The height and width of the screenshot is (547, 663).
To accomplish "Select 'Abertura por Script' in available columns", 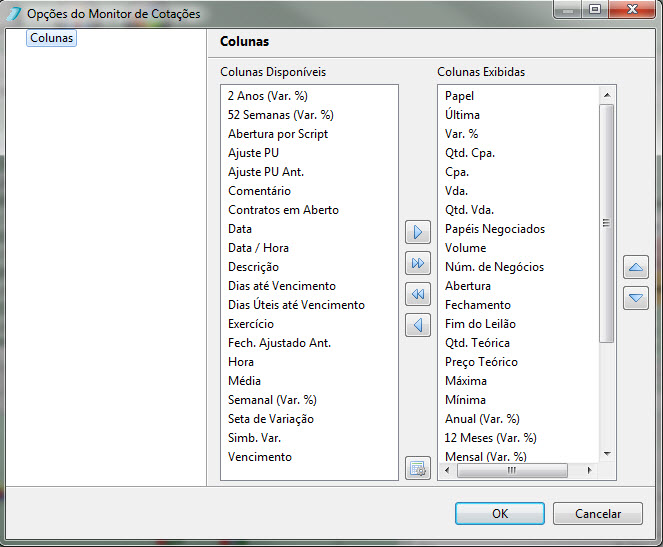I will [278, 134].
